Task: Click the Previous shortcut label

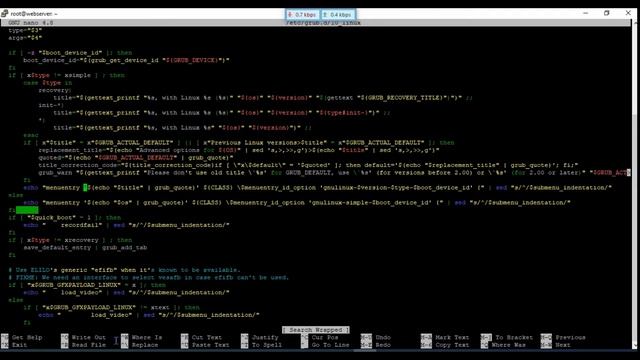Action: click(571, 338)
